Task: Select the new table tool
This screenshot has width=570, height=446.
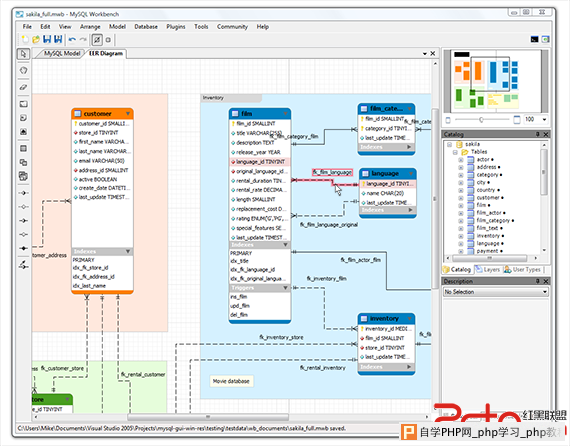Action: tap(24, 148)
